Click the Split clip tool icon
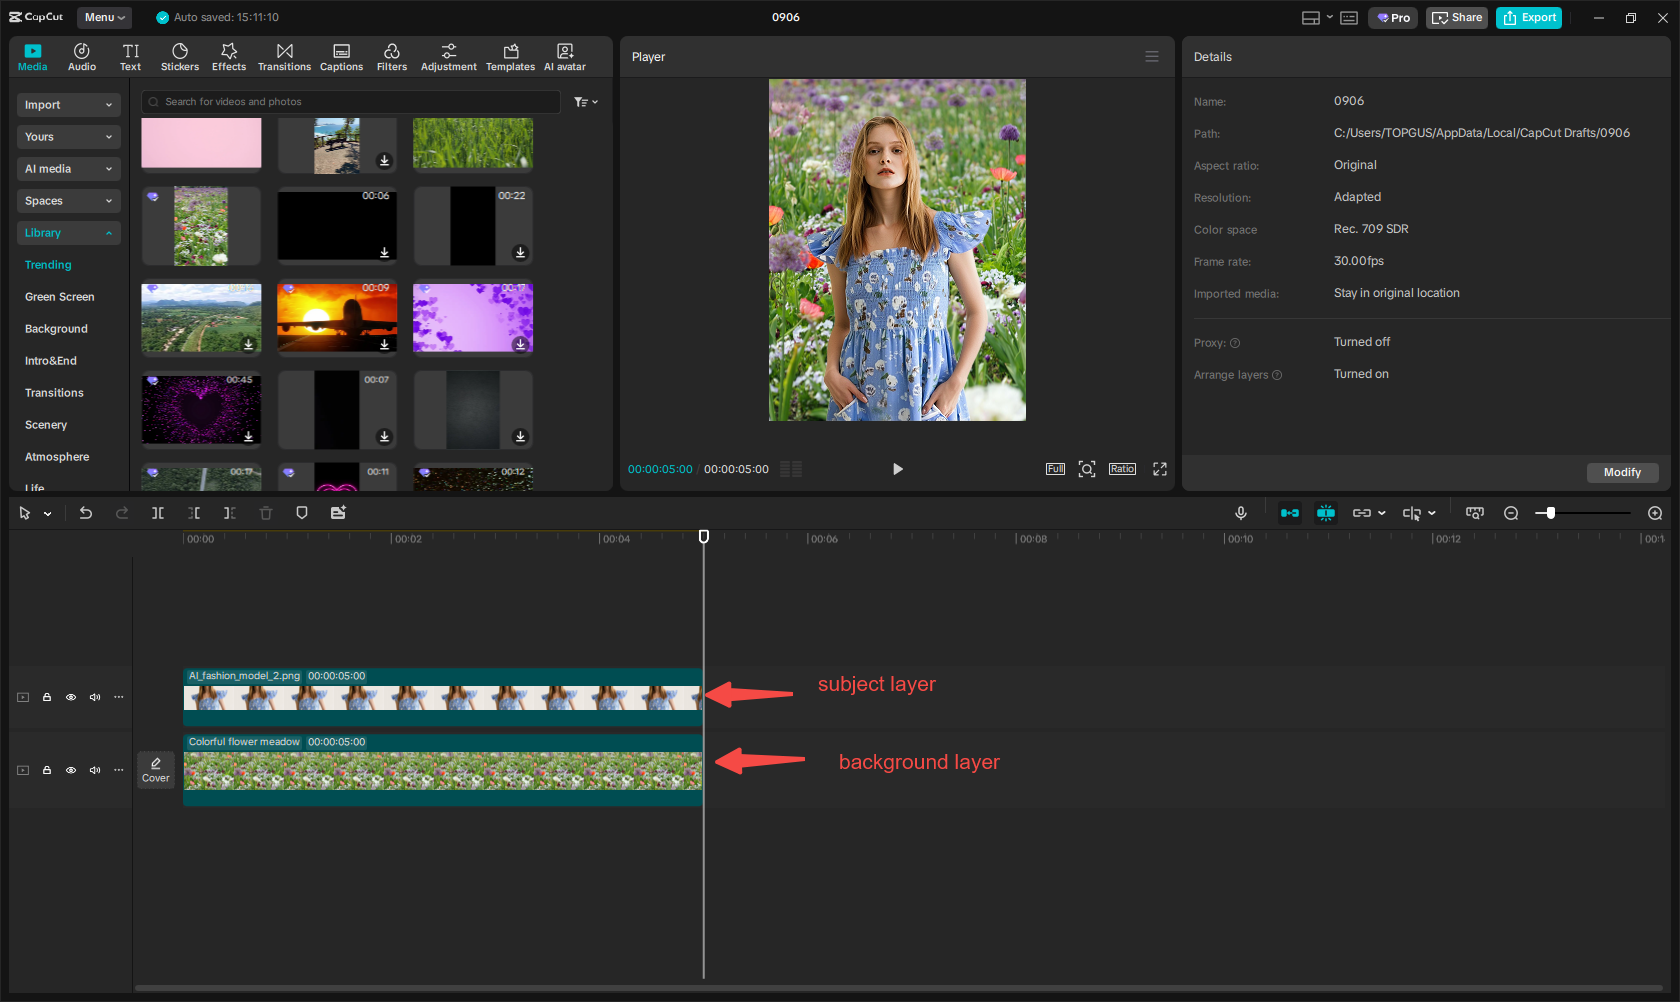 tap(158, 513)
